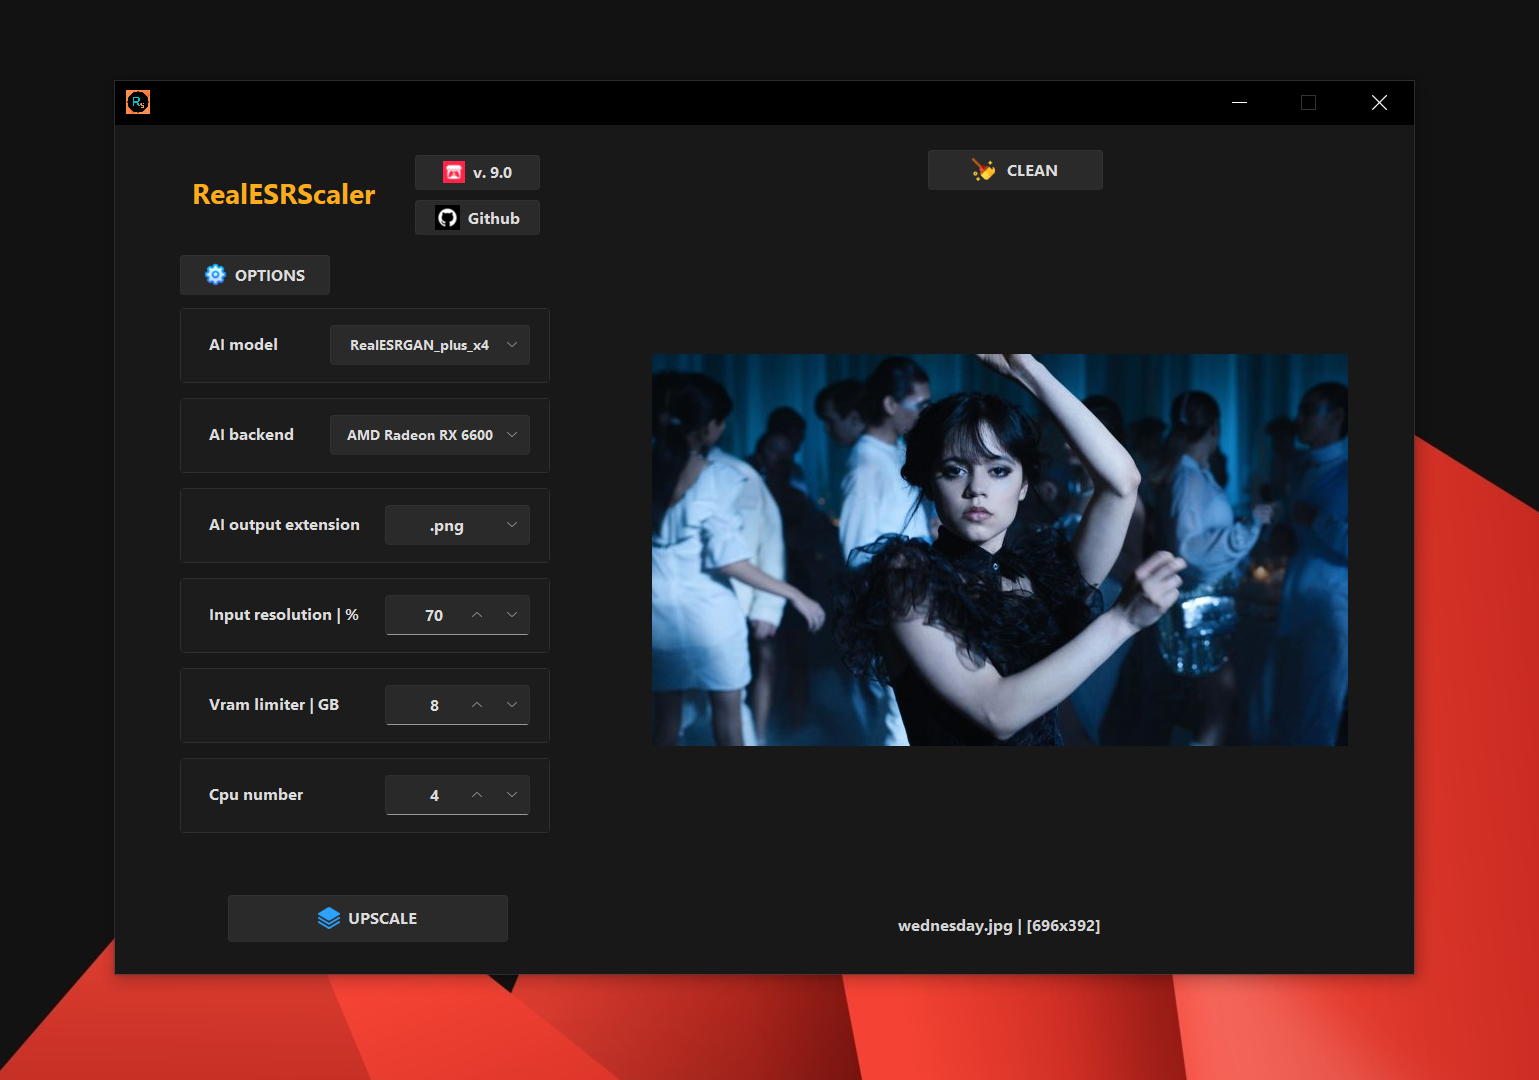Click the wednesday.jpg preview image
1539x1080 pixels.
(x=999, y=550)
